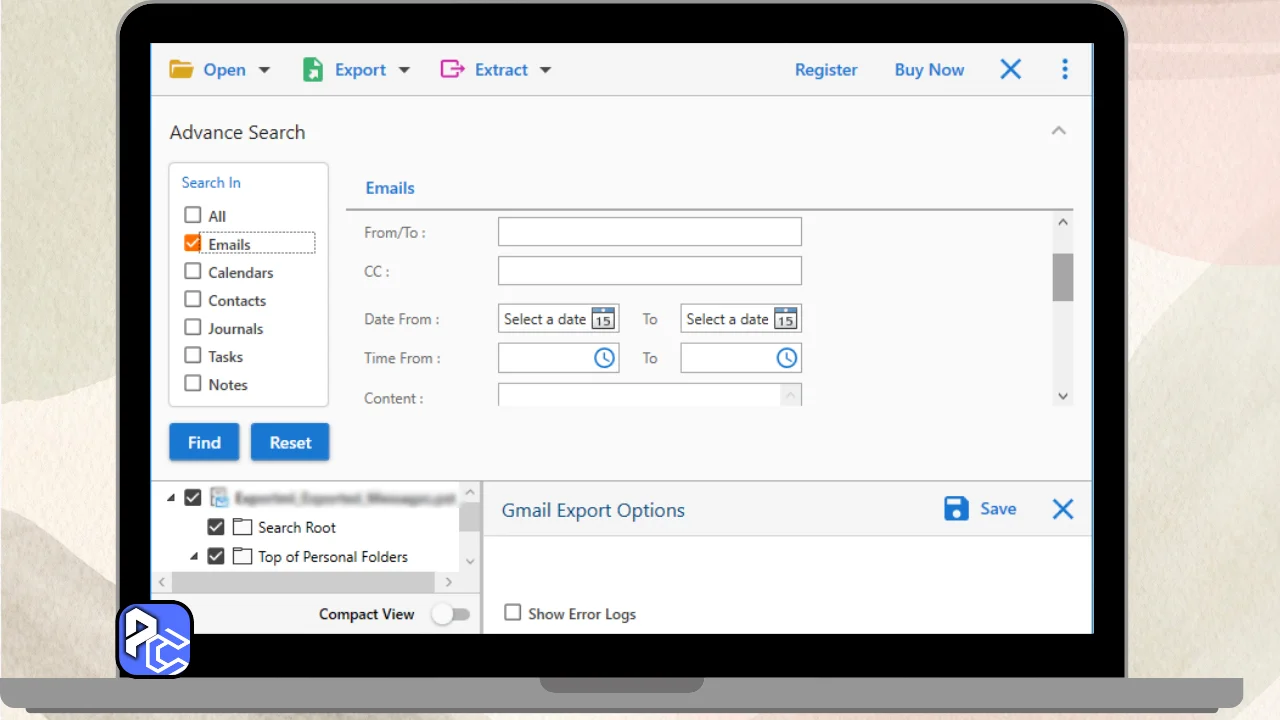The image size is (1280, 720).
Task: Toggle the Compact View switch
Action: coord(451,614)
